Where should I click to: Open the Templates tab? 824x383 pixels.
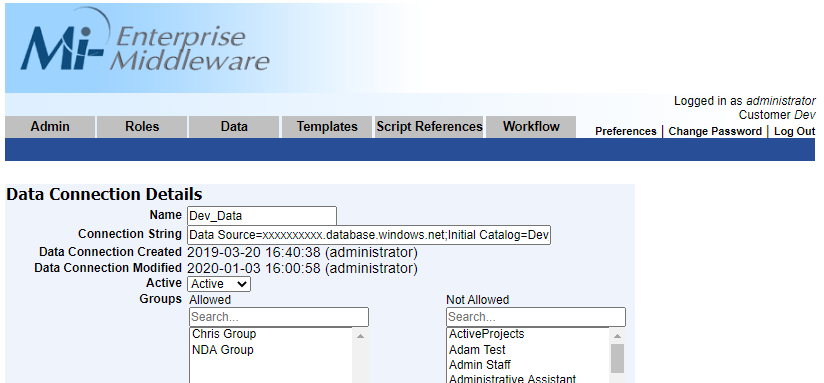point(327,127)
